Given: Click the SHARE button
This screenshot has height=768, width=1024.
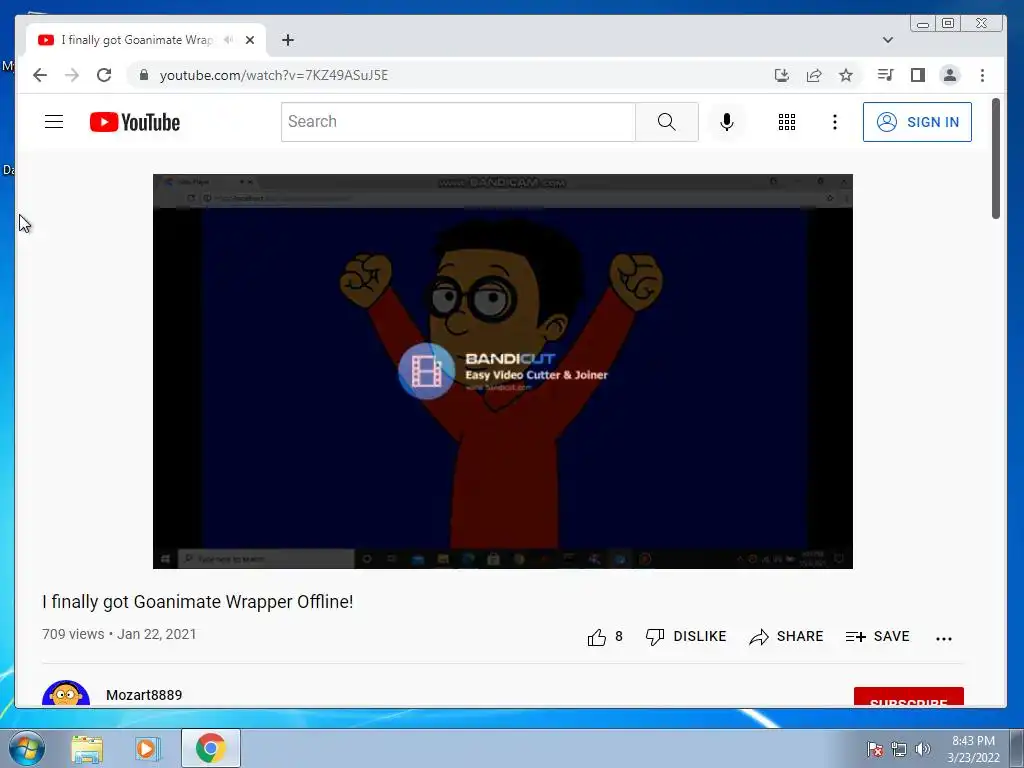Looking at the screenshot, I should tap(786, 637).
